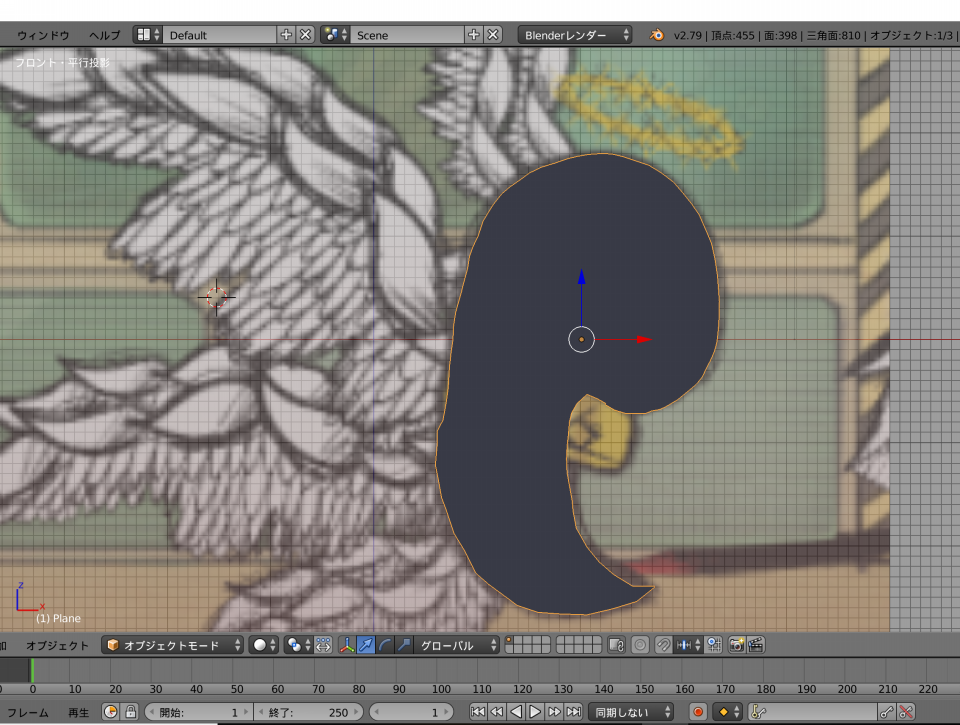Click the blue Z axis manipulator arrow
The height and width of the screenshot is (725, 960).
click(x=581, y=276)
